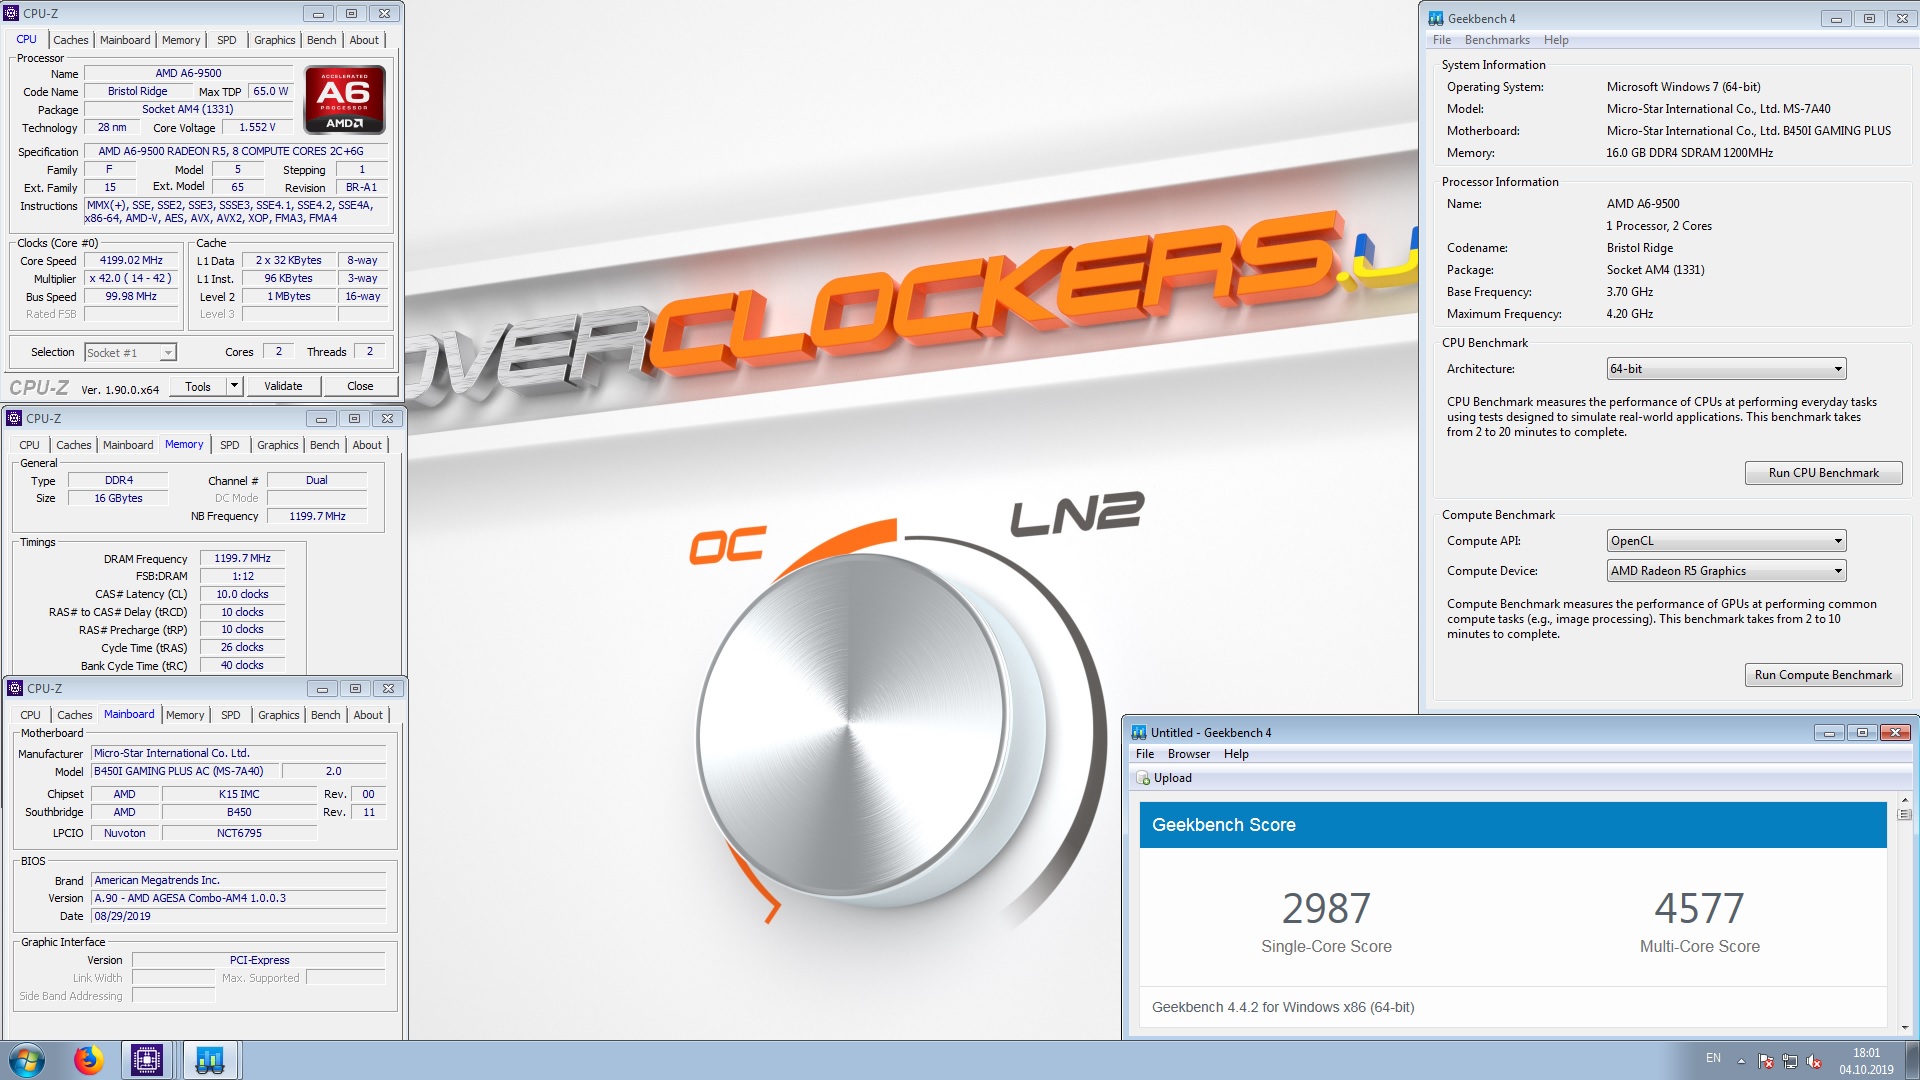The height and width of the screenshot is (1080, 1920).
Task: Click the Upload icon in Geekbench results
Action: click(1143, 778)
